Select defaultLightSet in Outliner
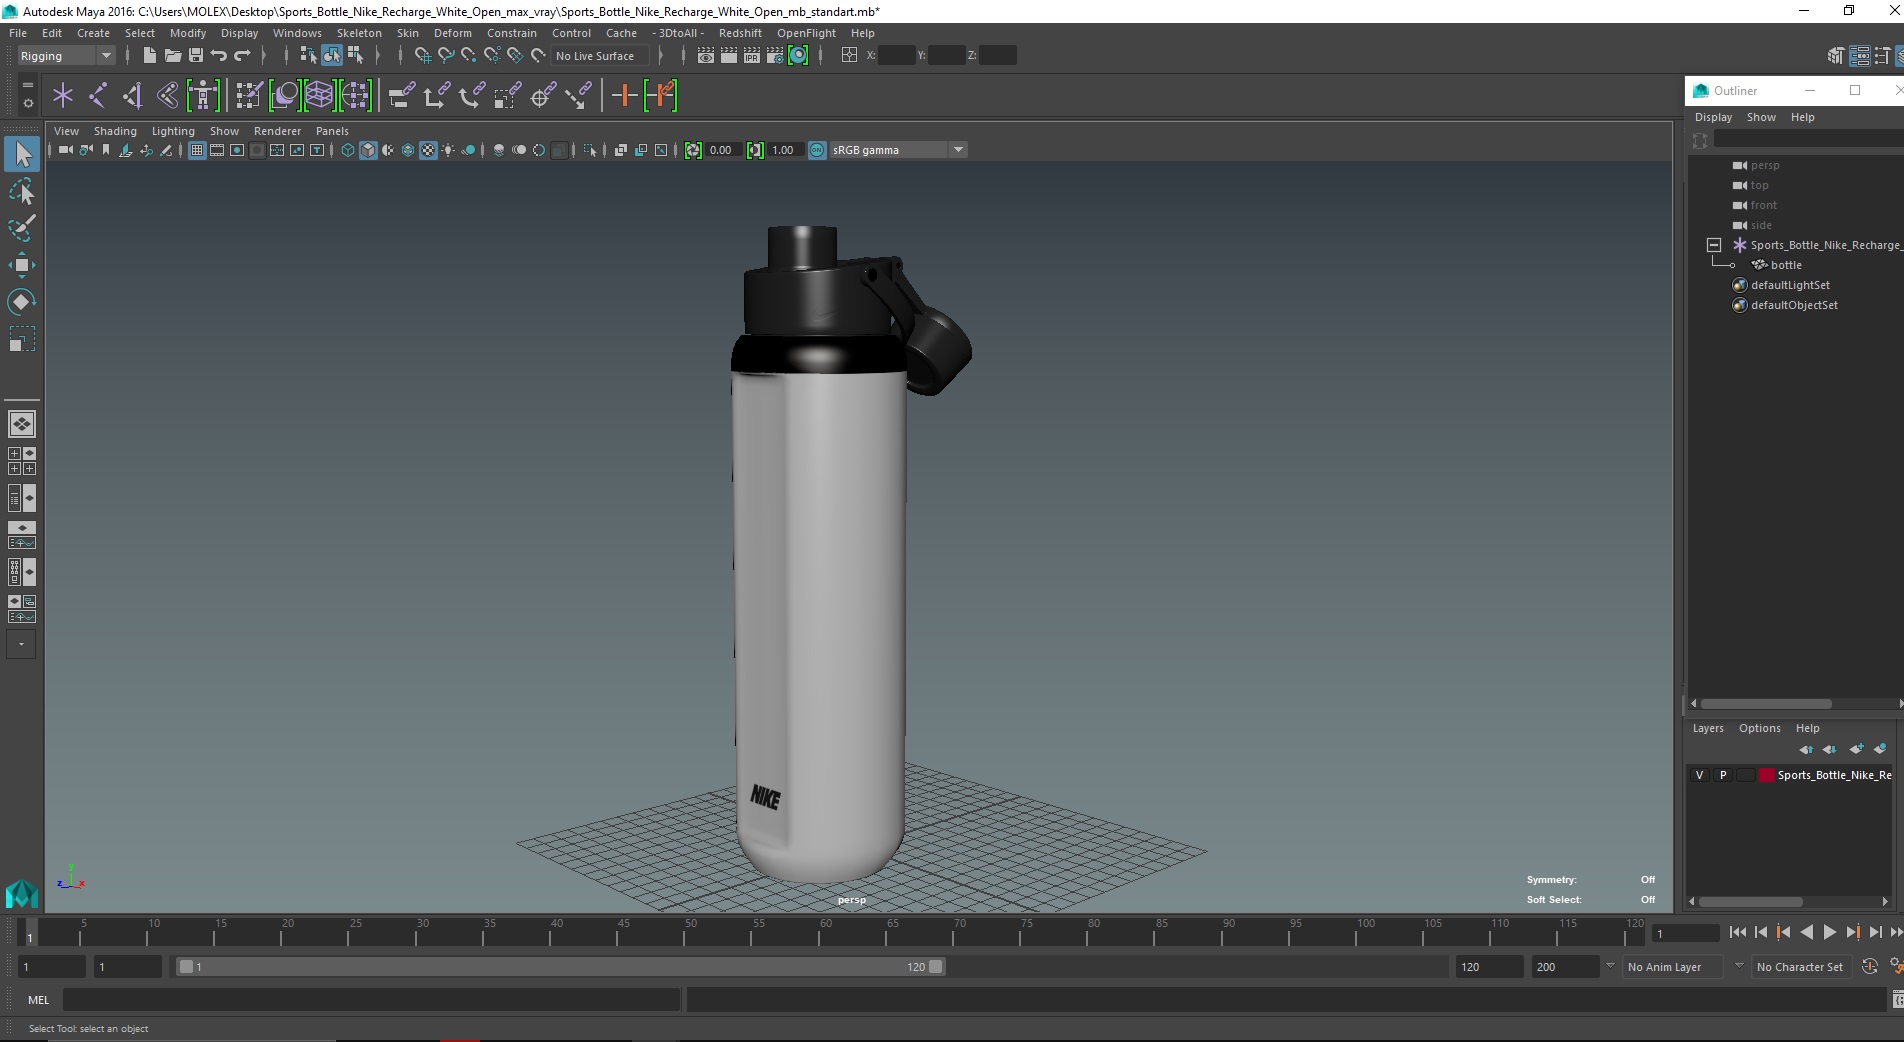 click(1790, 285)
